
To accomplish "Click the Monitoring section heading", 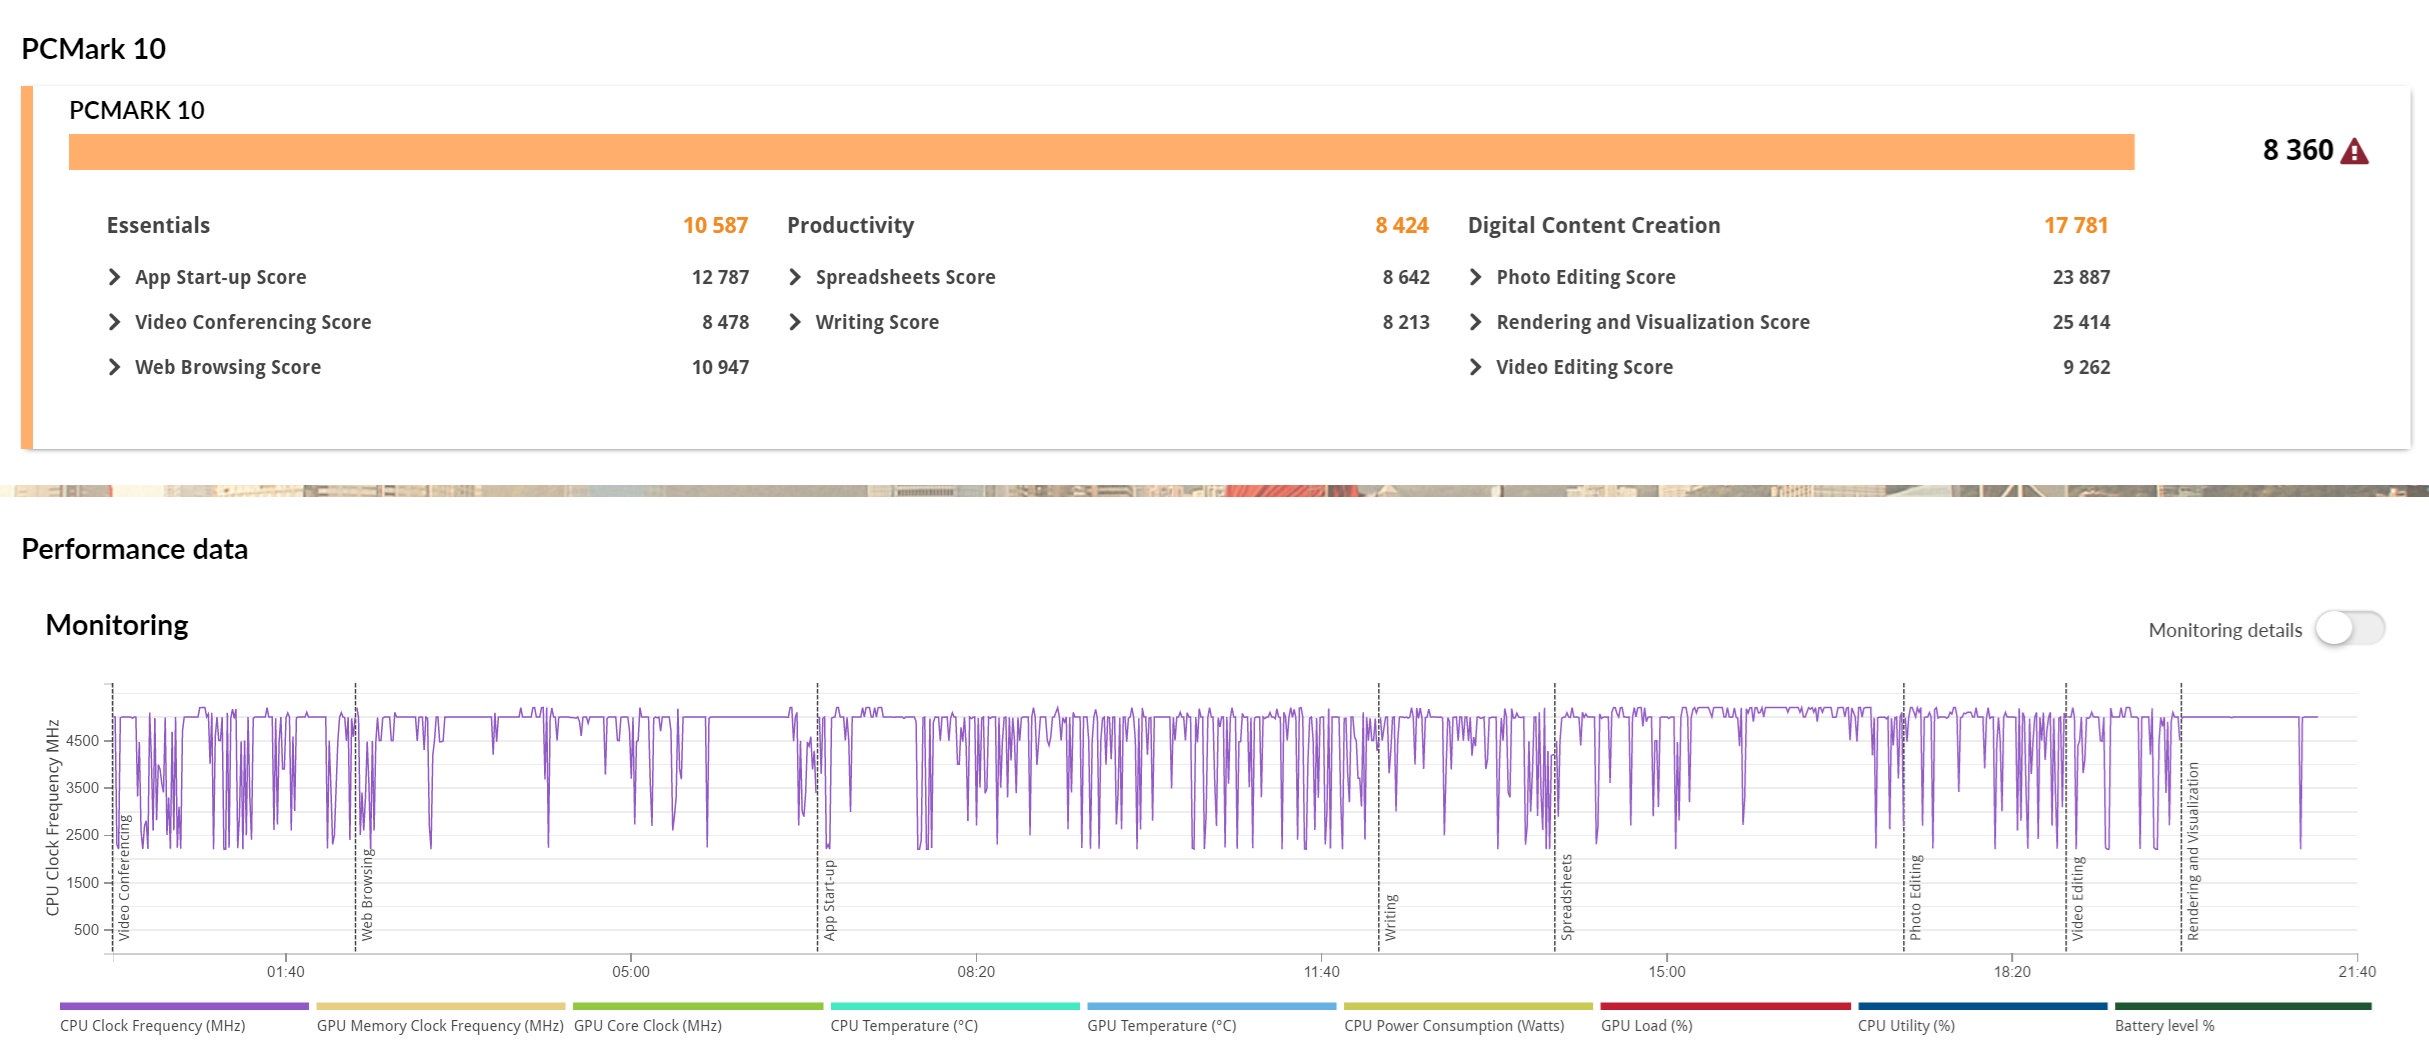I will pos(117,625).
